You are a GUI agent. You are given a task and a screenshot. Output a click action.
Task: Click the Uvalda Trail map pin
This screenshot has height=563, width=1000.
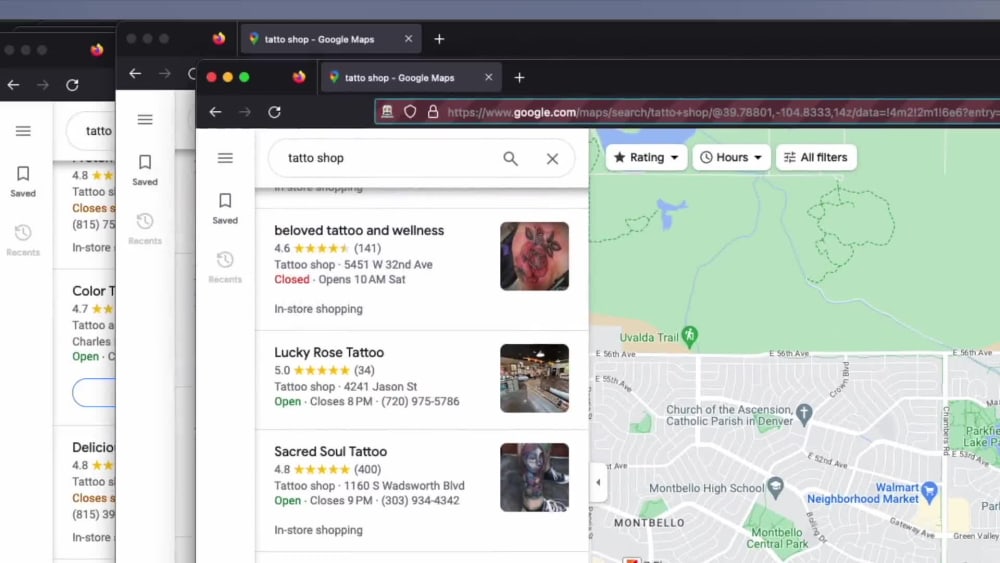pos(689,336)
